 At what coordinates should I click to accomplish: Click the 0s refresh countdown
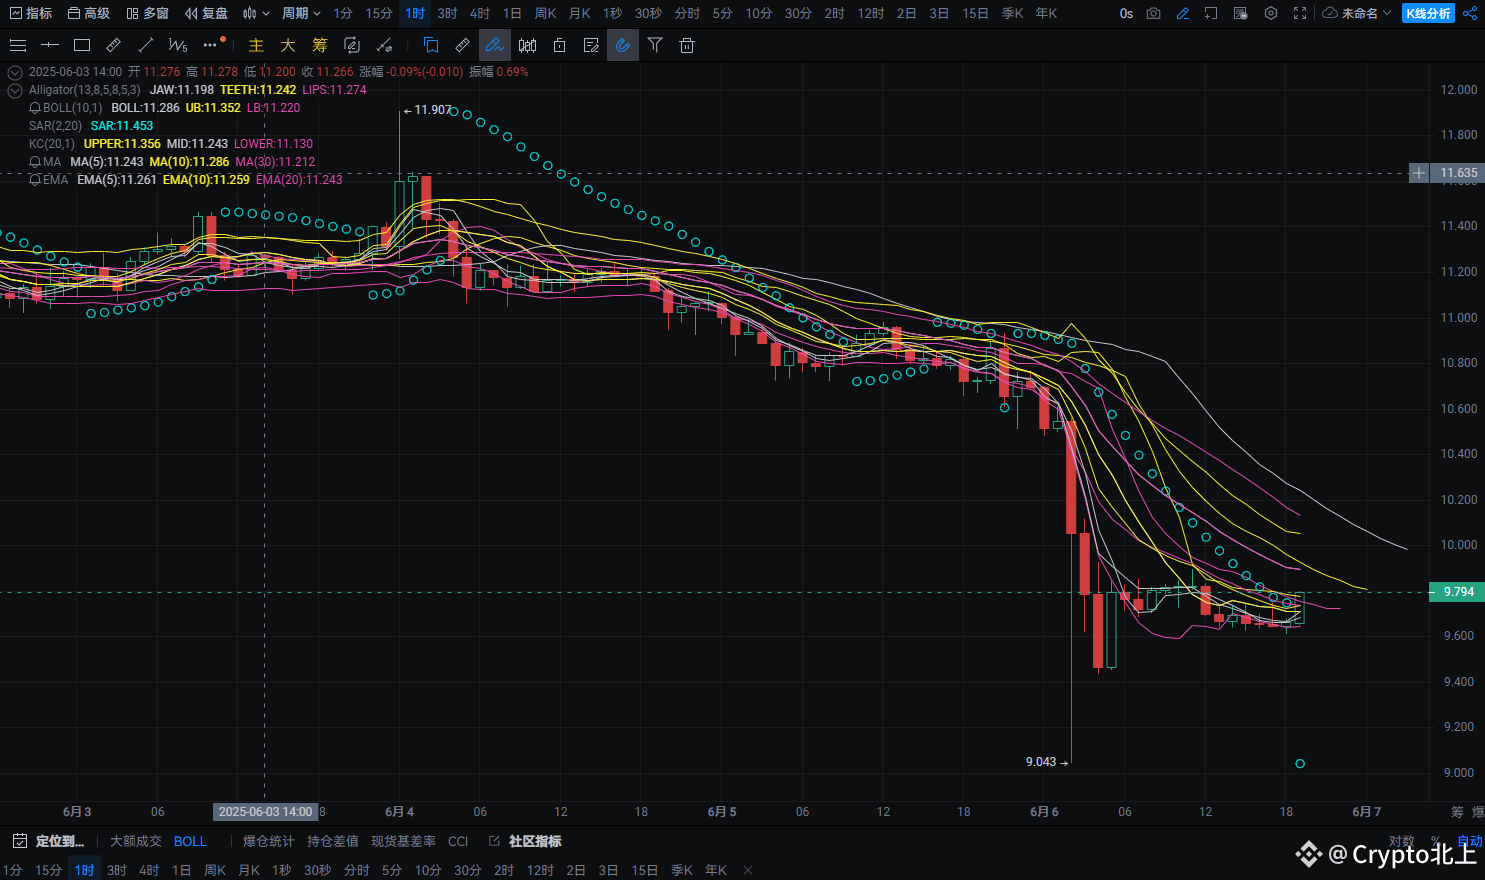[x=1126, y=13]
